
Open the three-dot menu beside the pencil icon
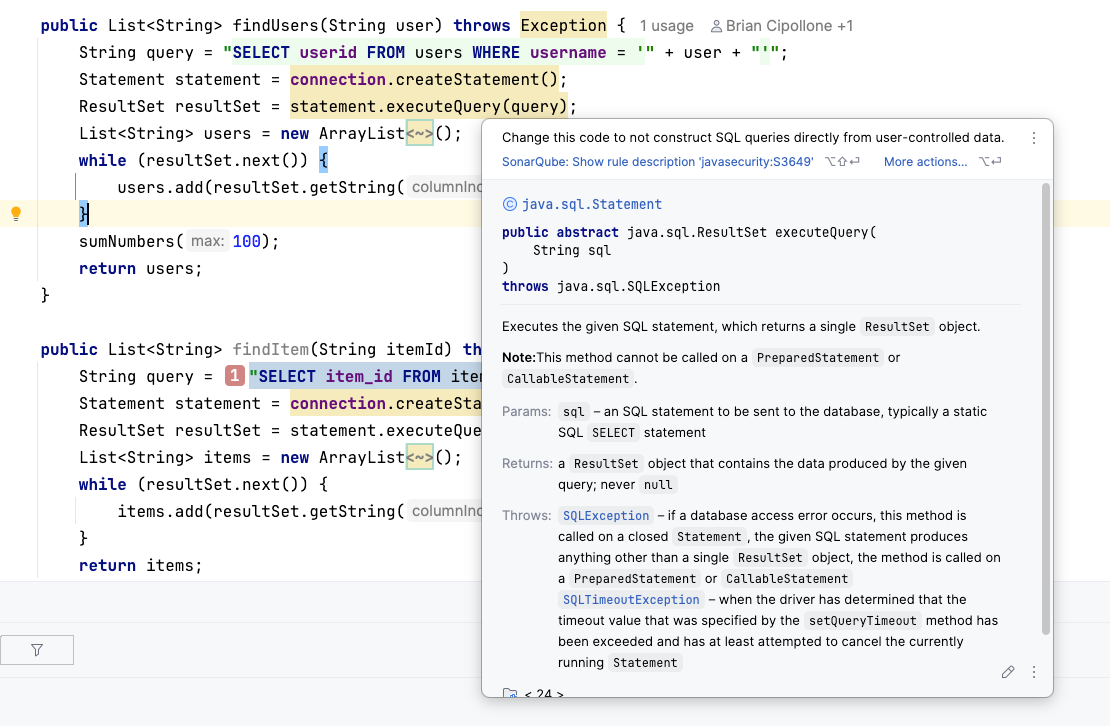[1034, 672]
